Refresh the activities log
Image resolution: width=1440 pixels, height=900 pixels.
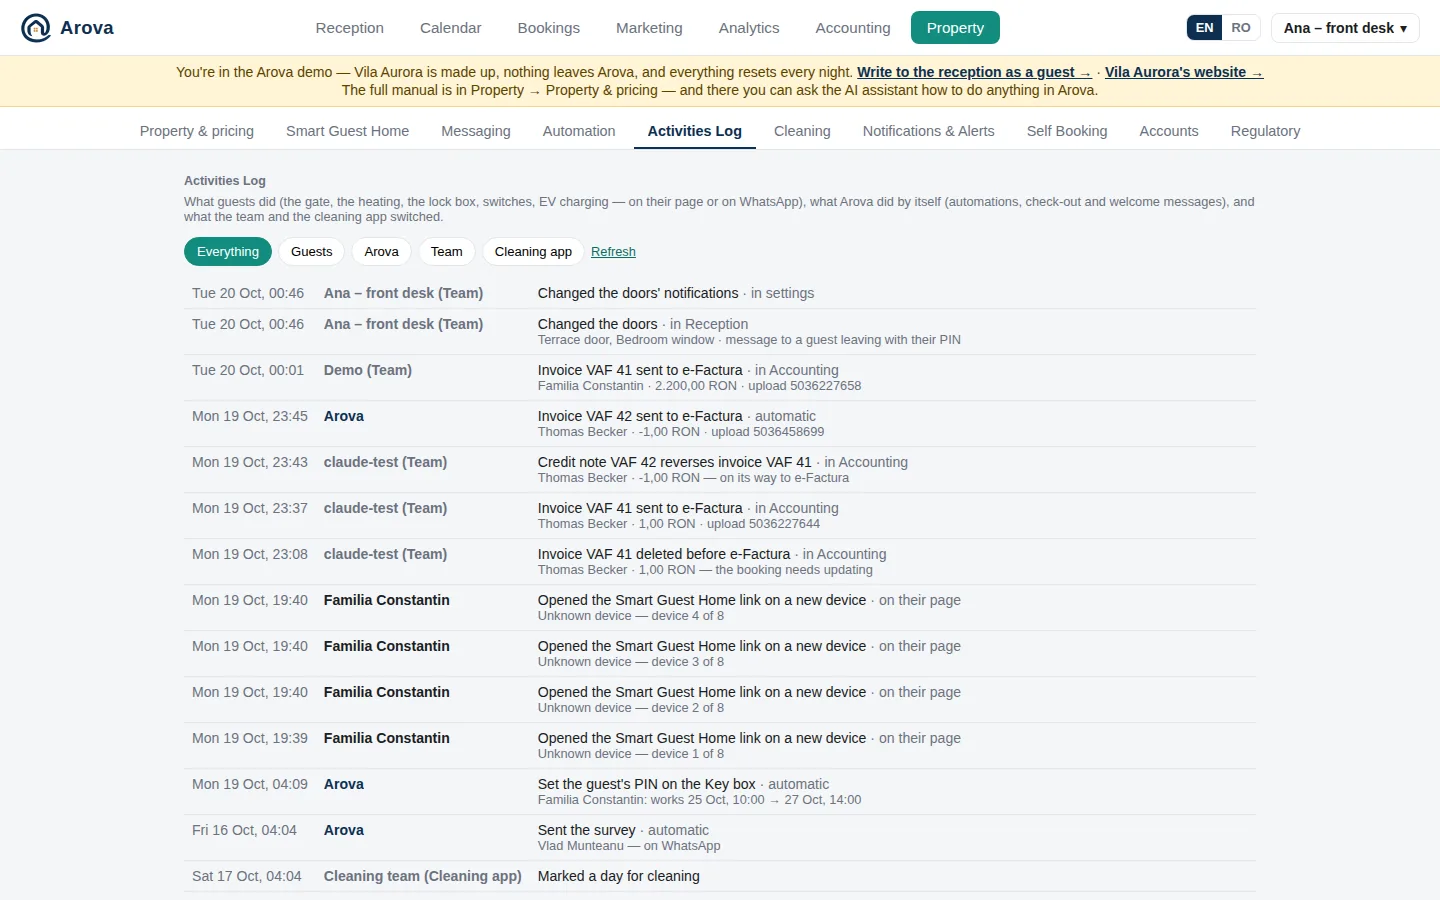coord(613,252)
